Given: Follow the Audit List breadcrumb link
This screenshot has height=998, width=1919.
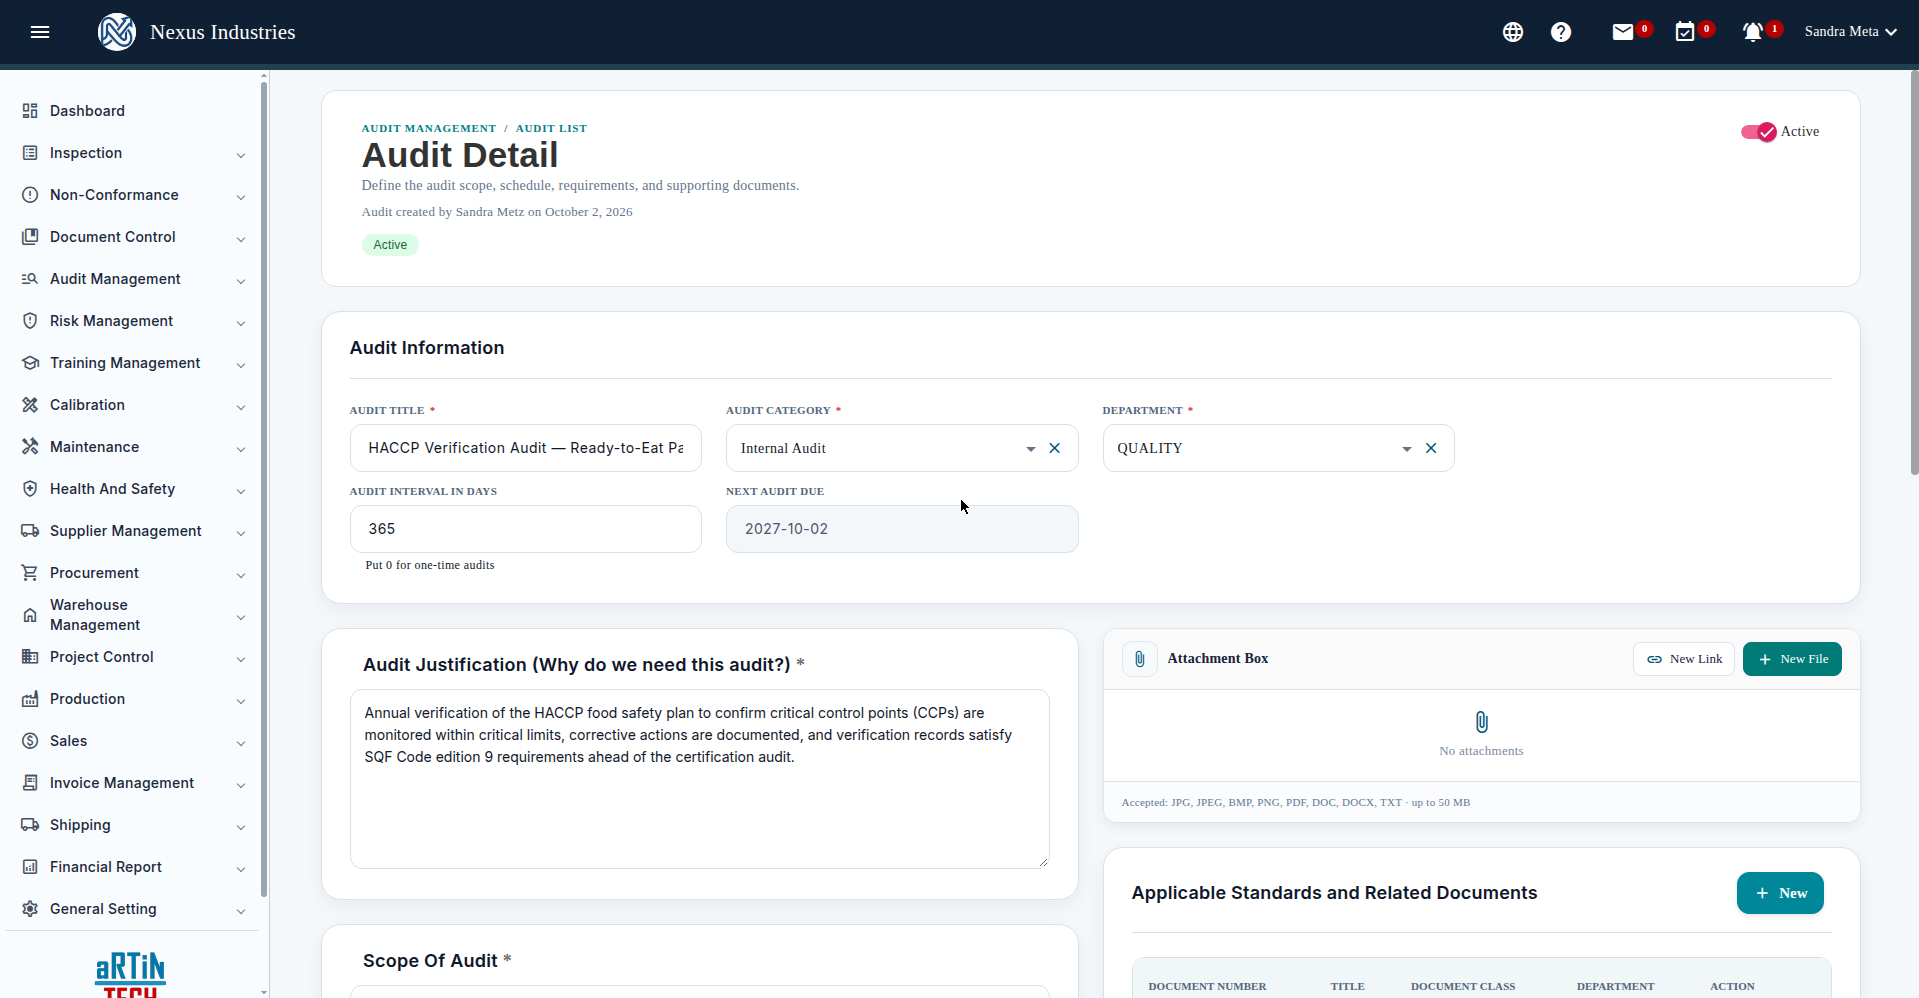Looking at the screenshot, I should click(x=551, y=128).
